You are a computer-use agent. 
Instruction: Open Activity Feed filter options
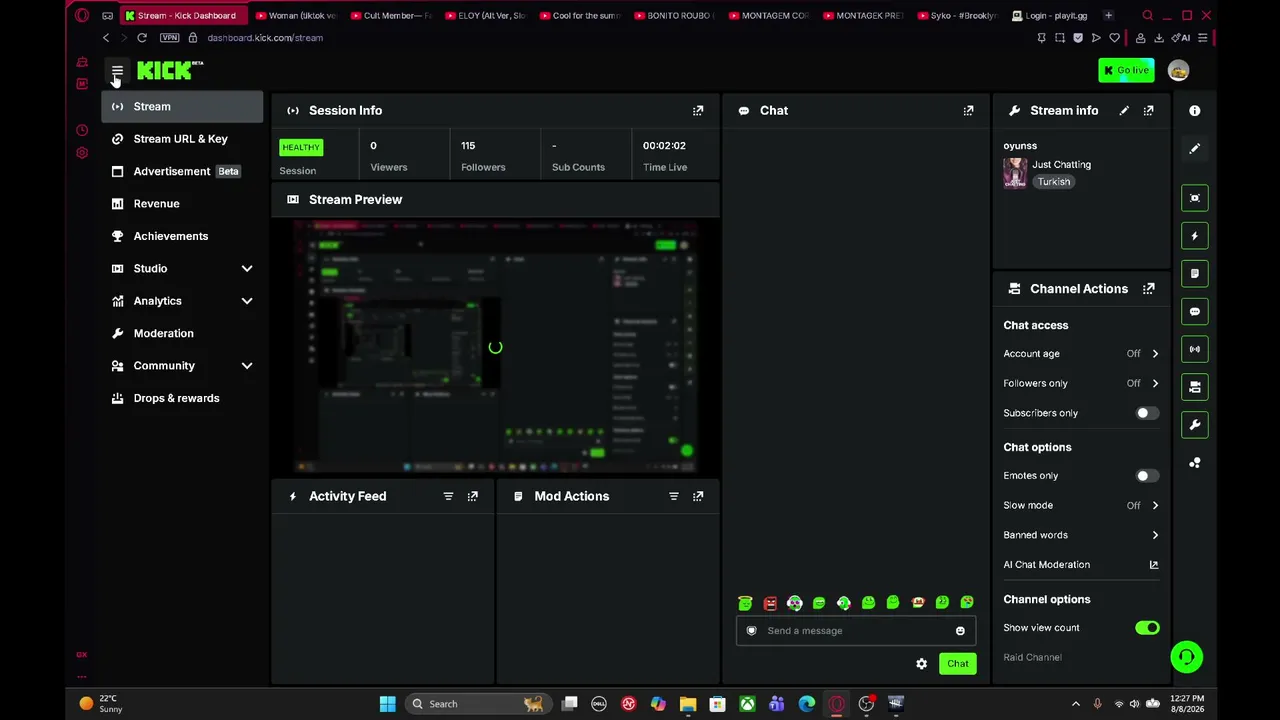[448, 496]
